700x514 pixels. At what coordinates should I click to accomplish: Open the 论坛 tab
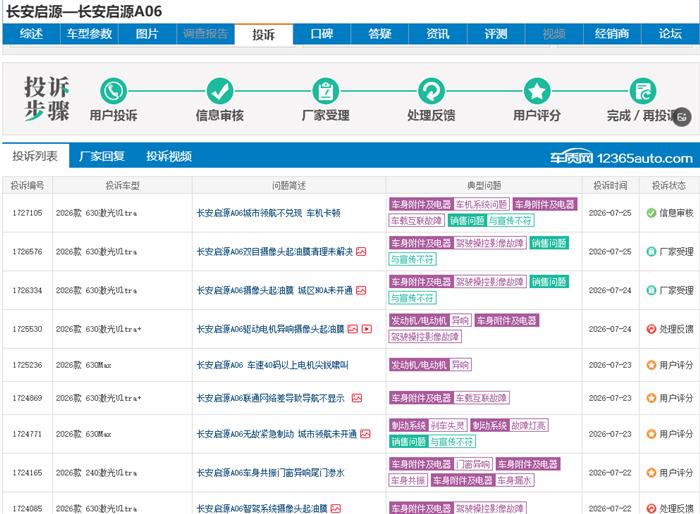point(671,34)
